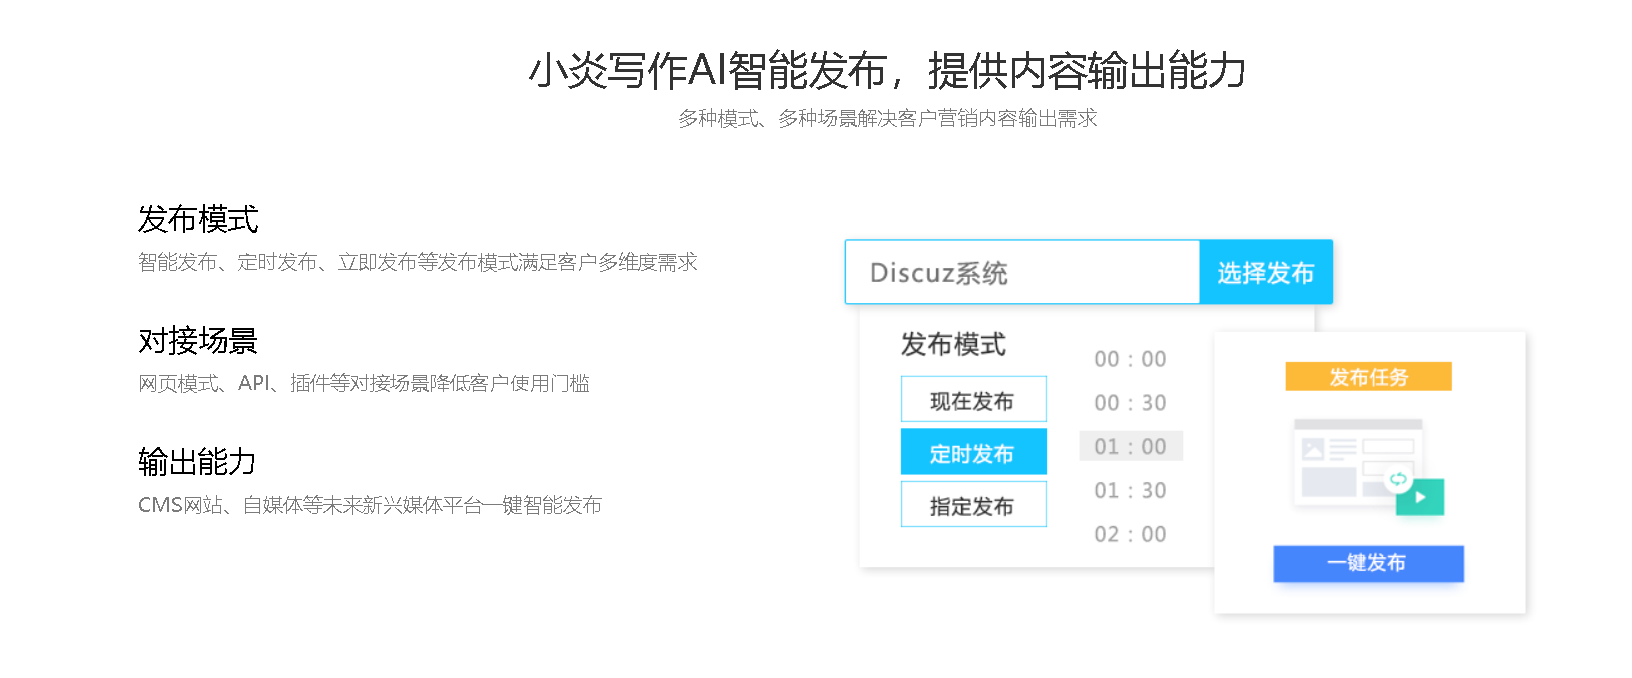This screenshot has width=1632, height=678.
Task: Click the orange 发布任务 label
Action: 1368,377
